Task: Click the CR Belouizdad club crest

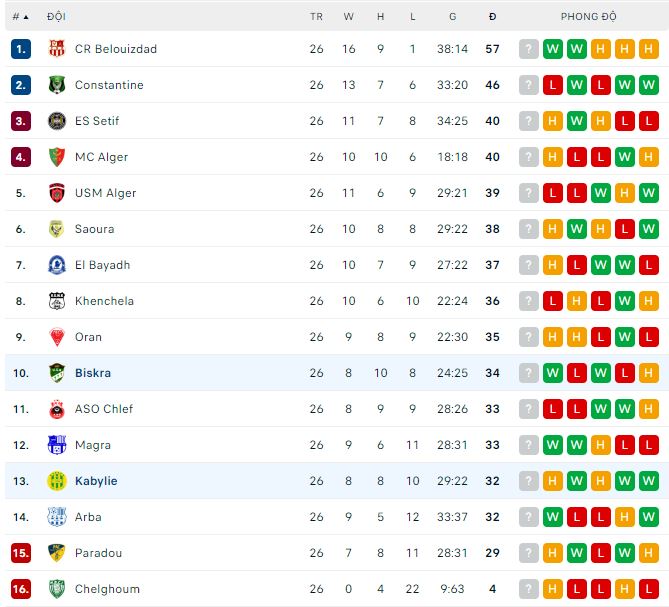Action: point(56,49)
